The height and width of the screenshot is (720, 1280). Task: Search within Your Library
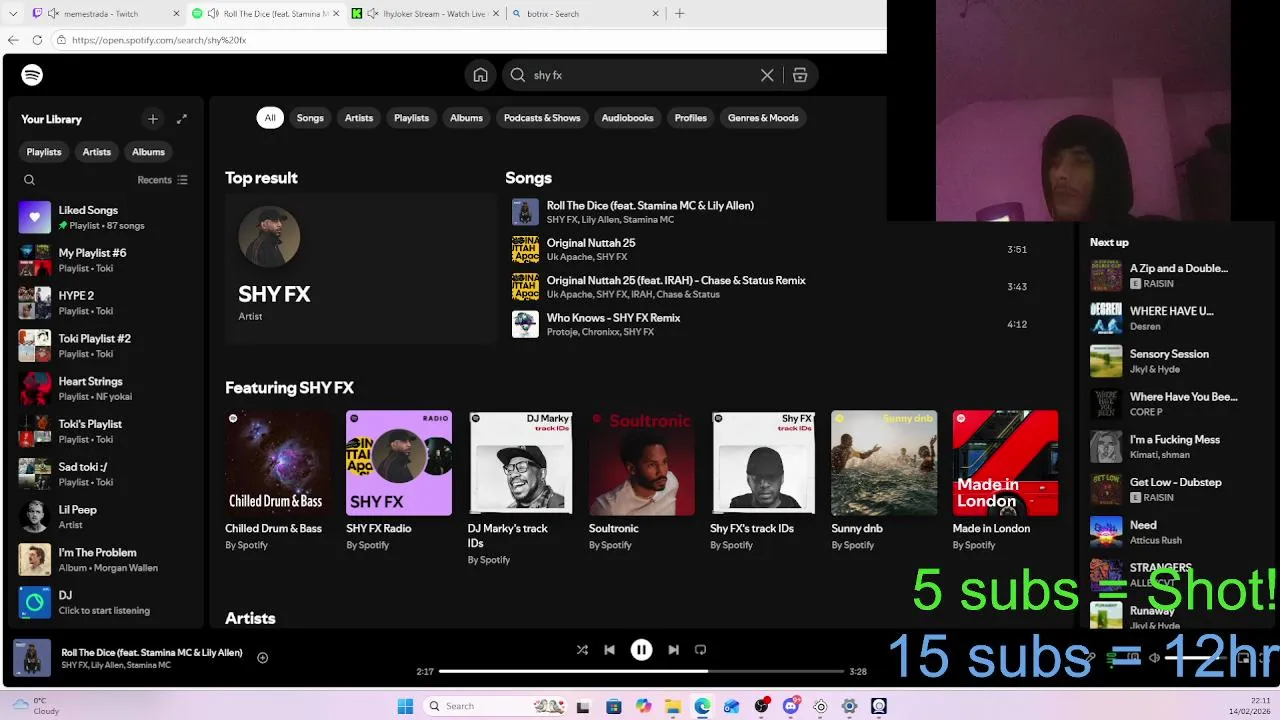tap(29, 180)
